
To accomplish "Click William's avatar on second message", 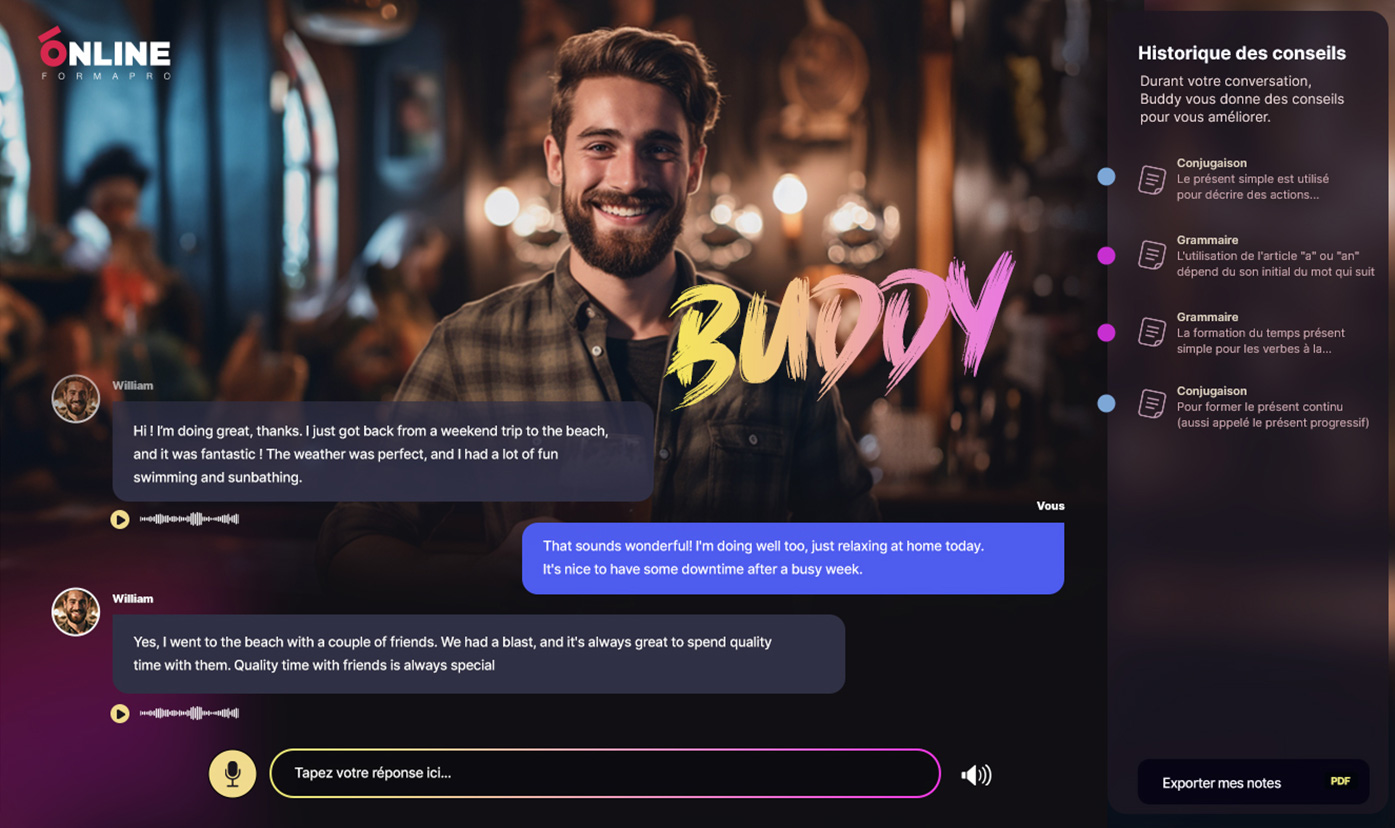I will pyautogui.click(x=76, y=612).
